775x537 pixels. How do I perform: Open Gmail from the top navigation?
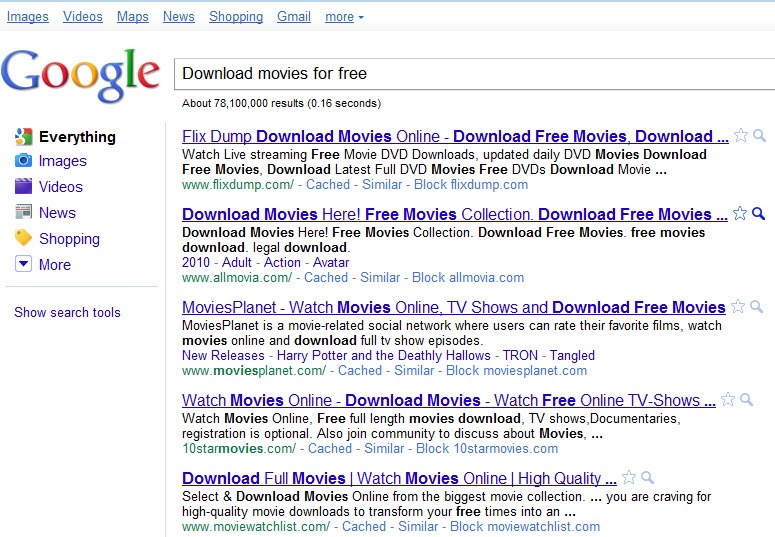coord(294,17)
